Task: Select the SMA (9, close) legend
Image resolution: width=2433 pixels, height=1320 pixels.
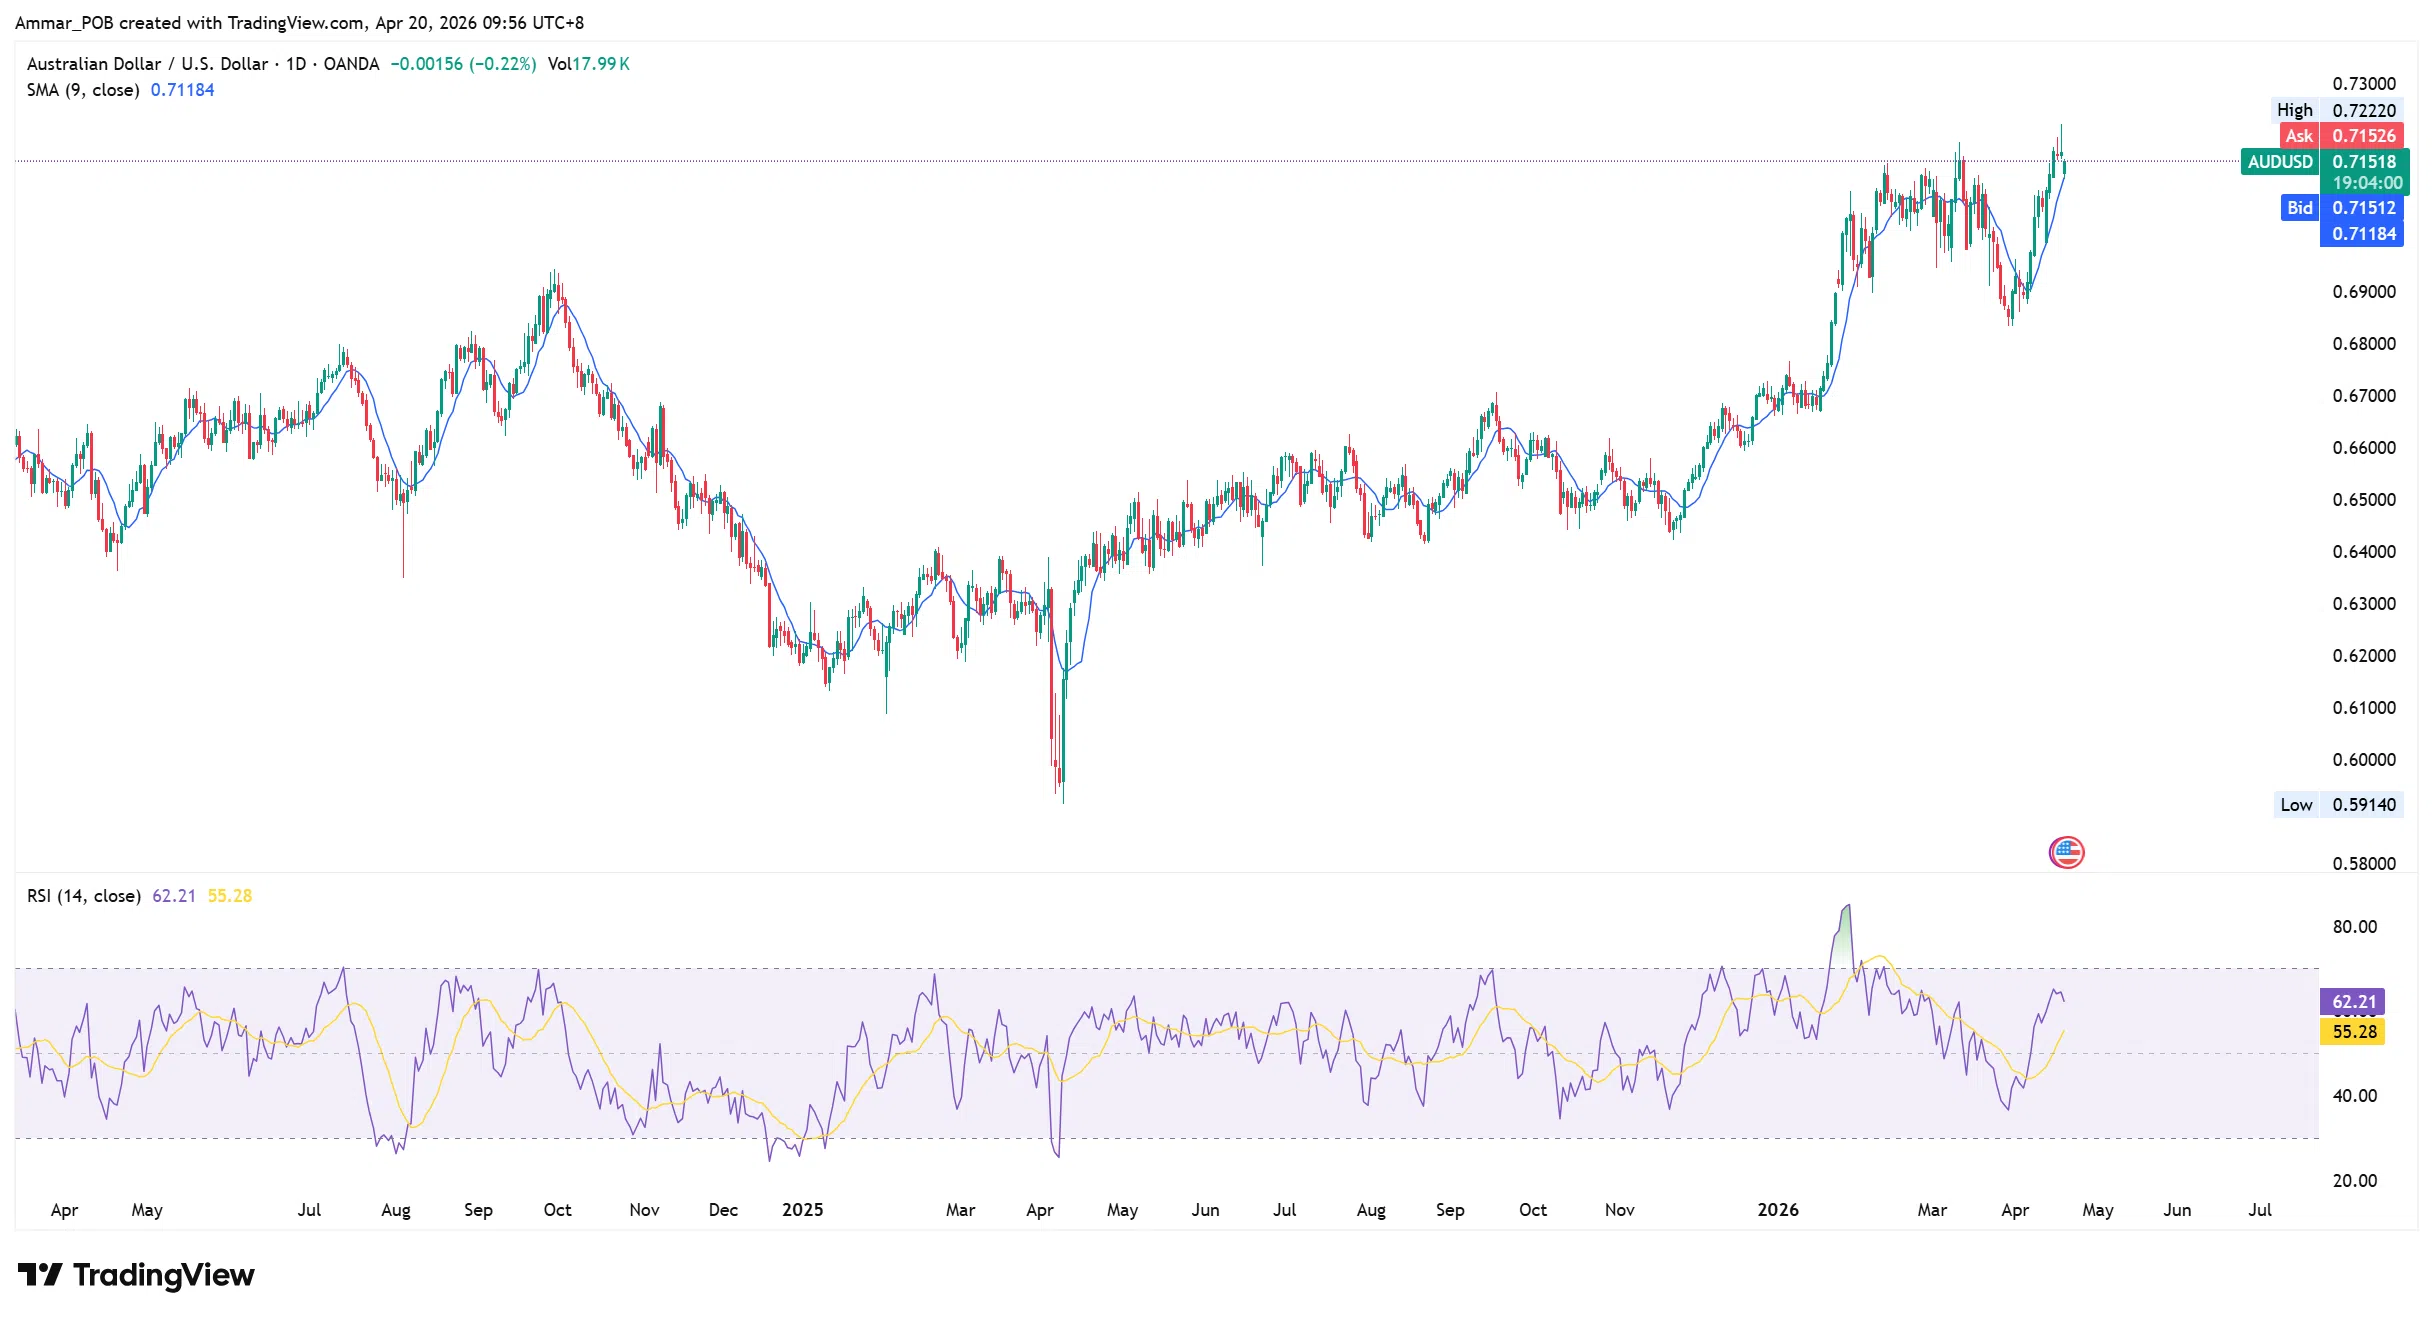Action: (x=83, y=90)
